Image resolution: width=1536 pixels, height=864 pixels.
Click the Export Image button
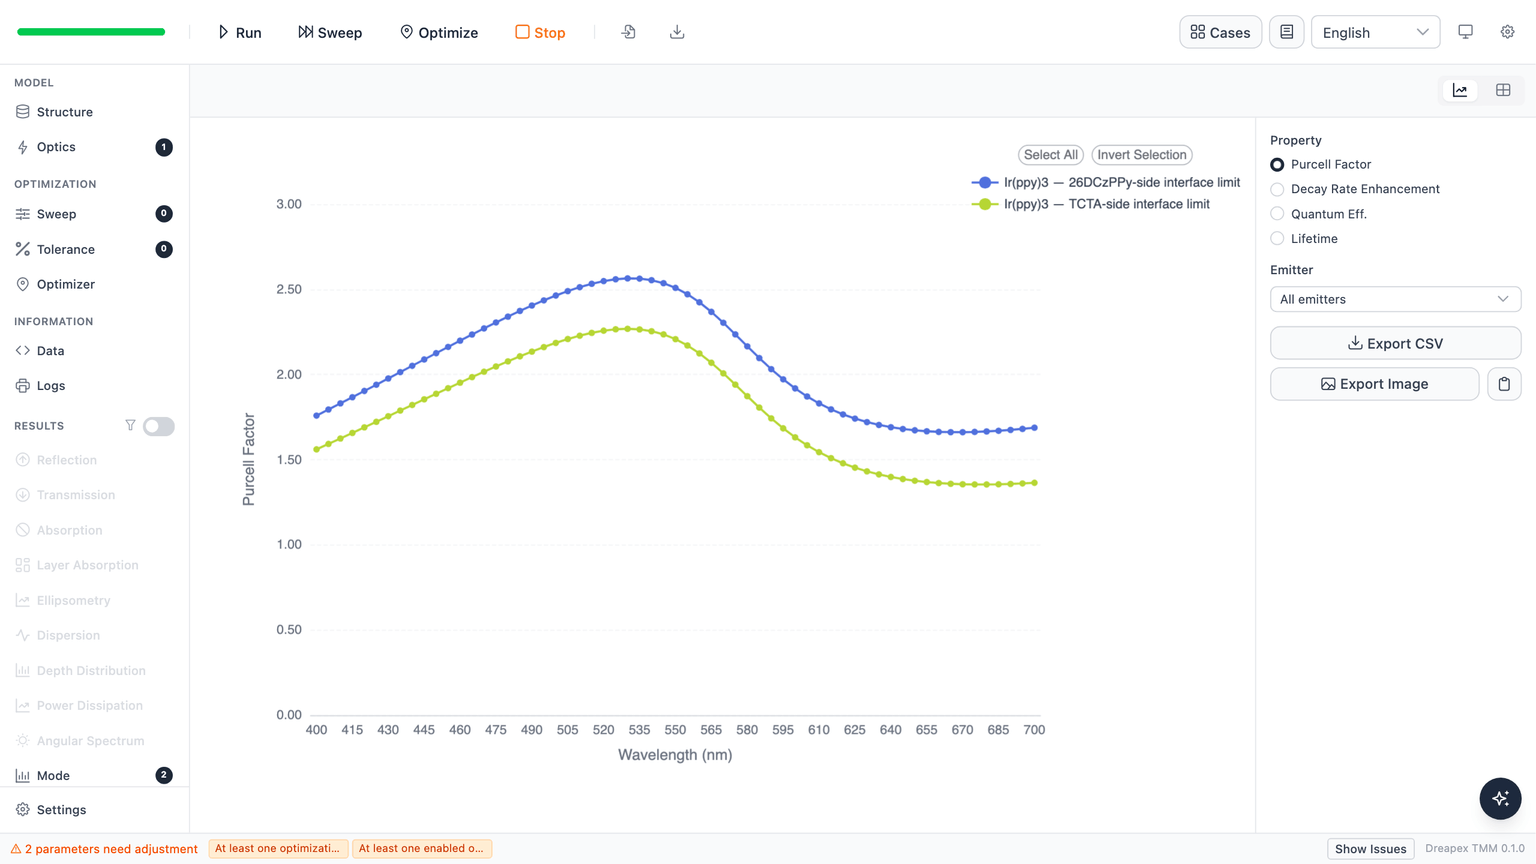[x=1374, y=384]
